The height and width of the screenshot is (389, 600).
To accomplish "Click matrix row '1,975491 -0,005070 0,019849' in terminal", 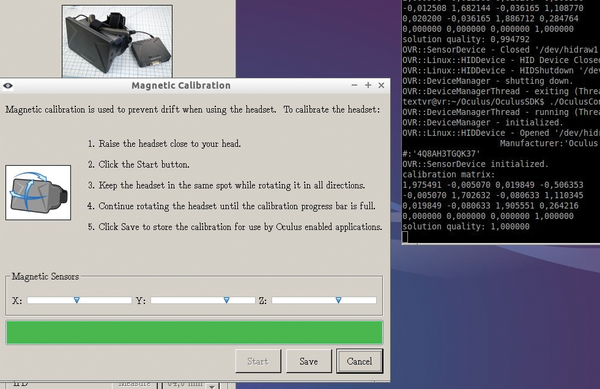I will pyautogui.click(x=493, y=185).
